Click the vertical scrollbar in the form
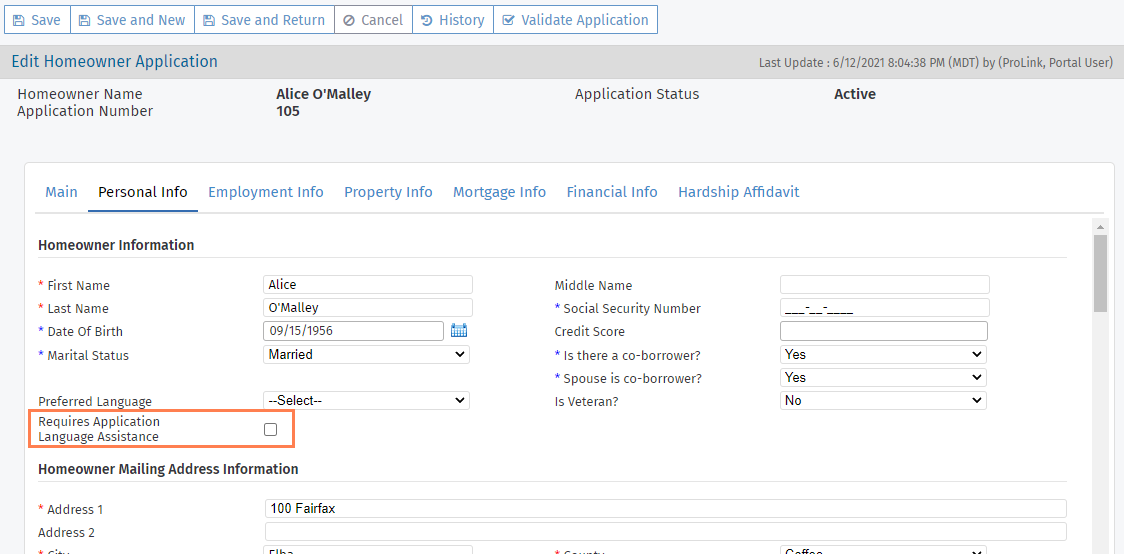 point(1100,273)
